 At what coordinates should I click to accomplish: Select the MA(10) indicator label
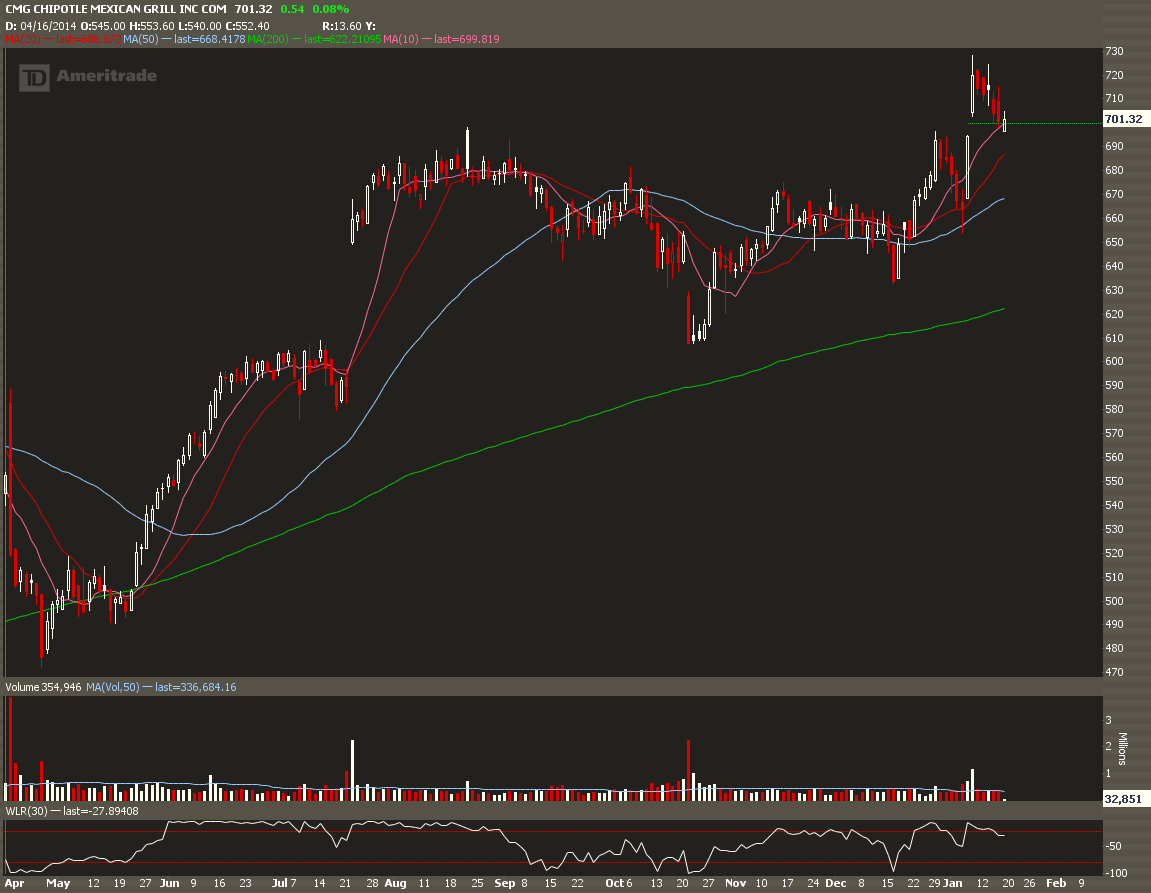pyautogui.click(x=400, y=39)
